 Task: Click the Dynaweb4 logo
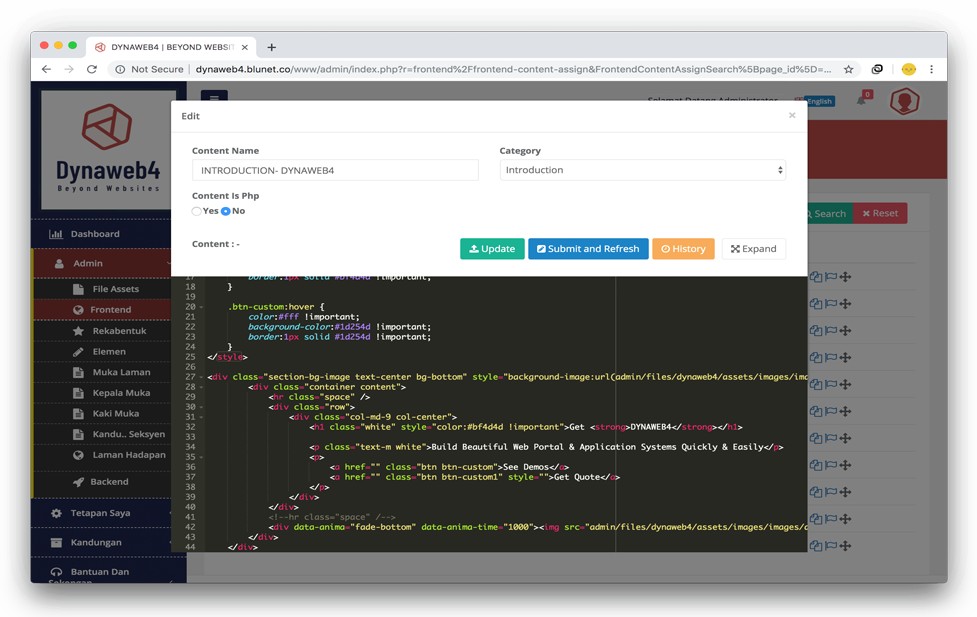coord(108,149)
